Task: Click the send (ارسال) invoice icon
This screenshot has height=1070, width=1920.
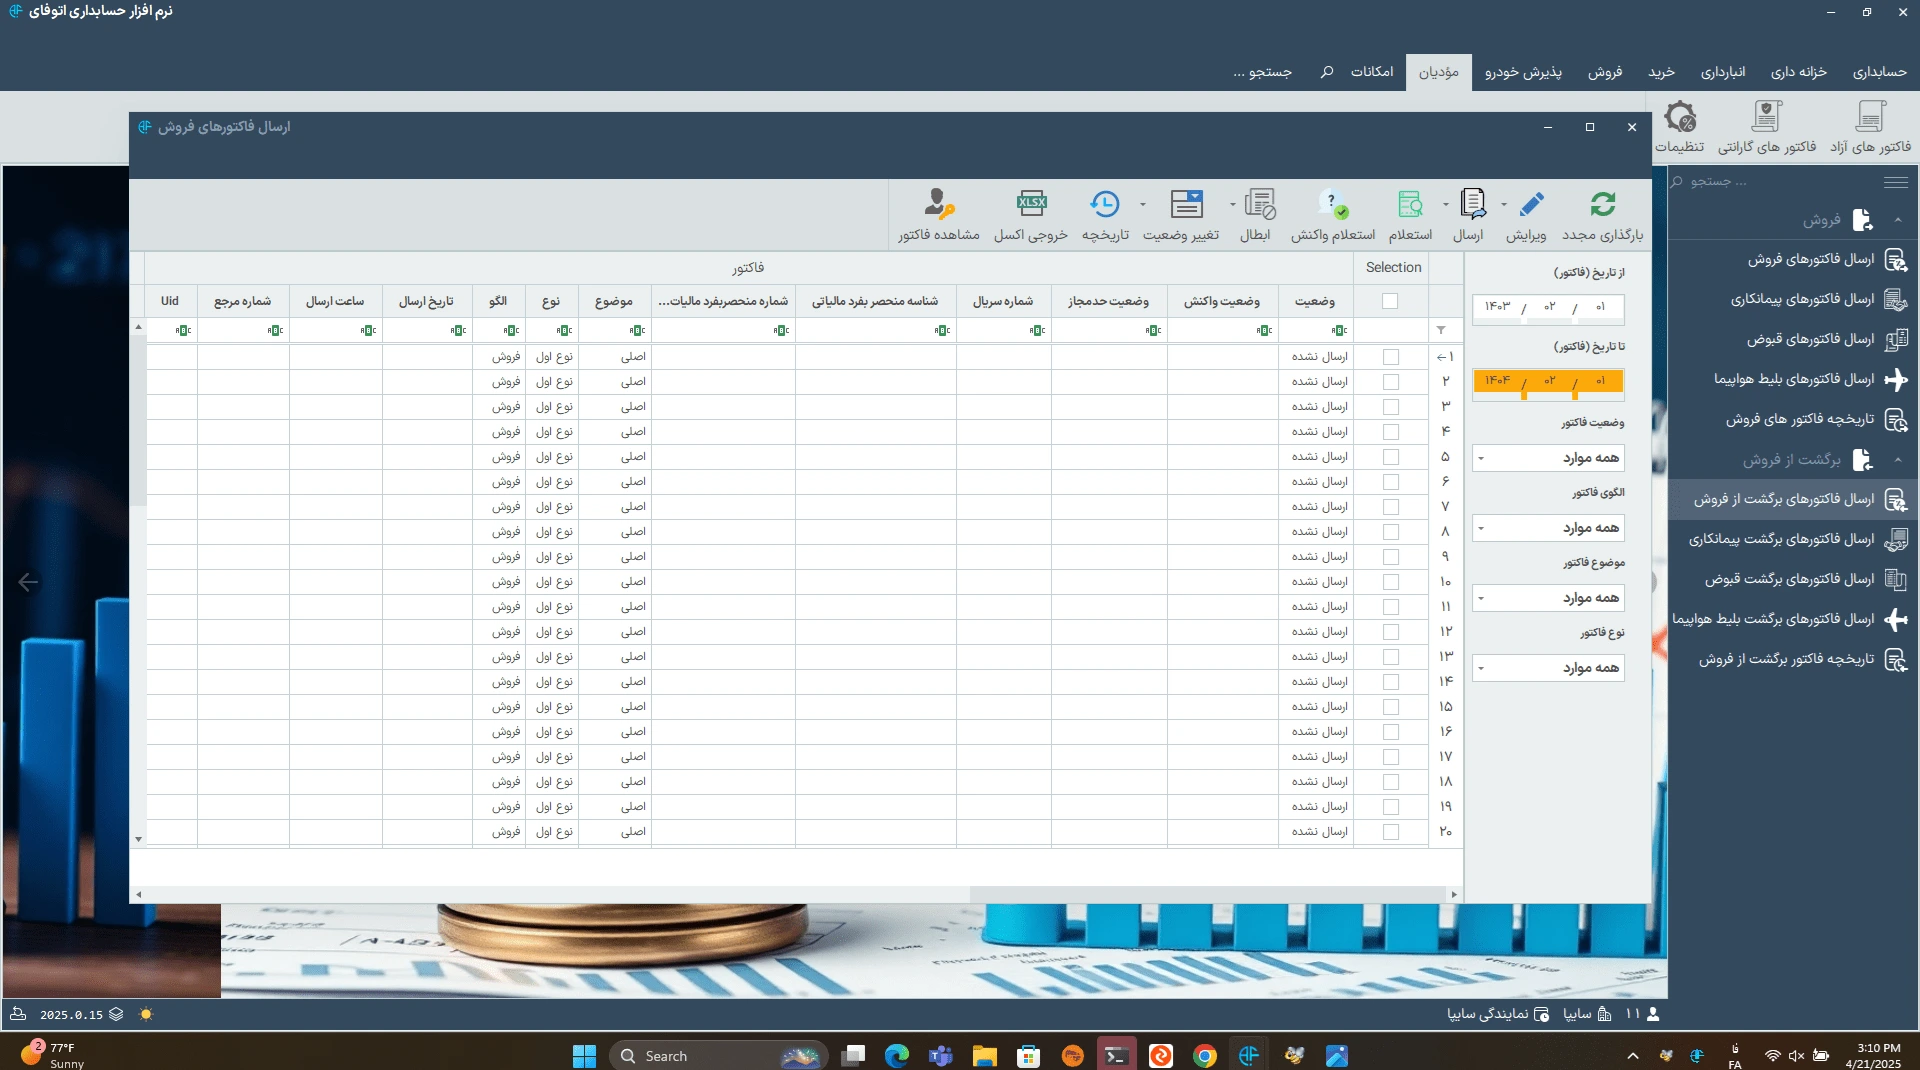Action: pyautogui.click(x=1472, y=204)
